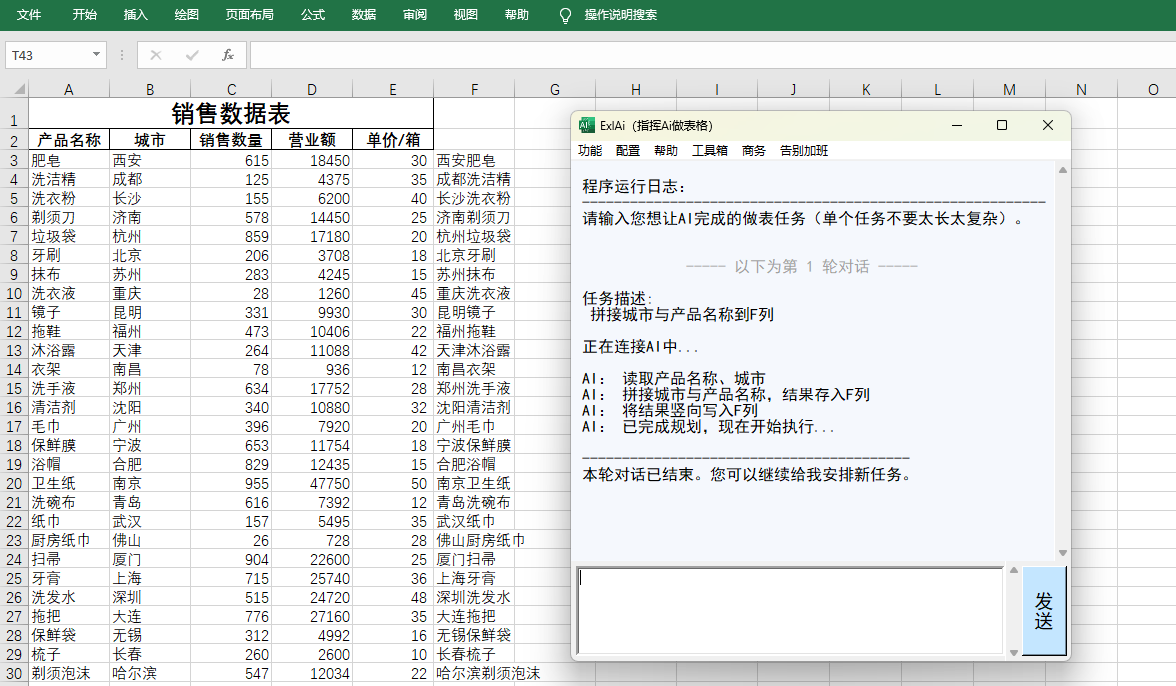Click the 销售数据表 title cell
The image size is (1176, 686).
231,113
